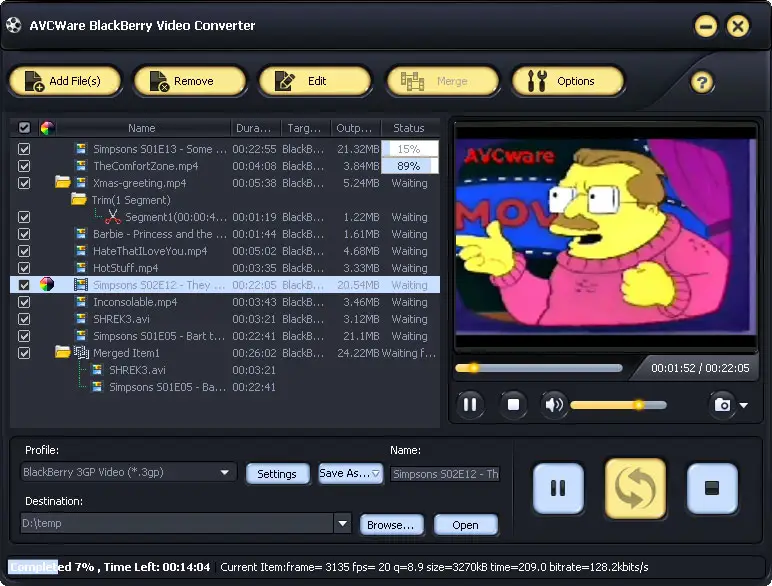772x586 pixels.
Task: Sort the list by the Name column header
Action: [142, 128]
